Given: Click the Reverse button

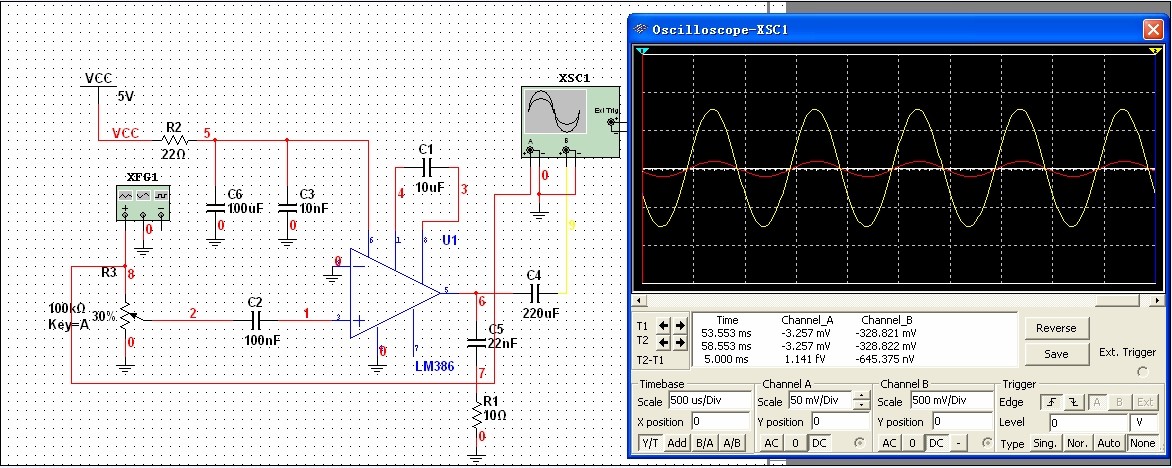Looking at the screenshot, I should (x=1056, y=328).
